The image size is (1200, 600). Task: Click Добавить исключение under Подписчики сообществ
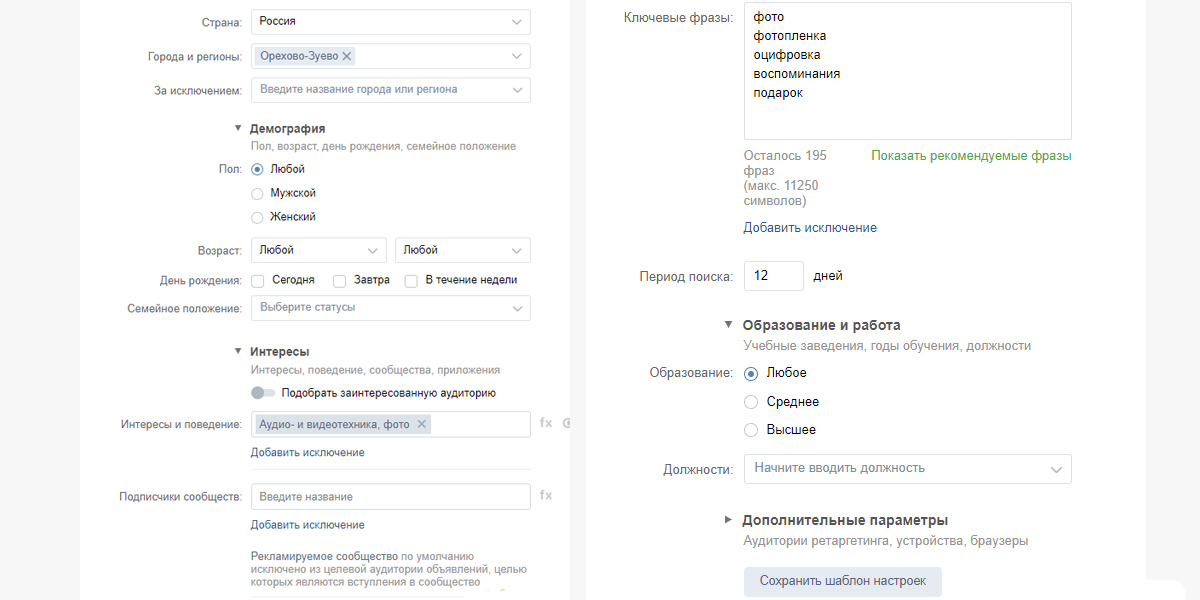[x=308, y=525]
